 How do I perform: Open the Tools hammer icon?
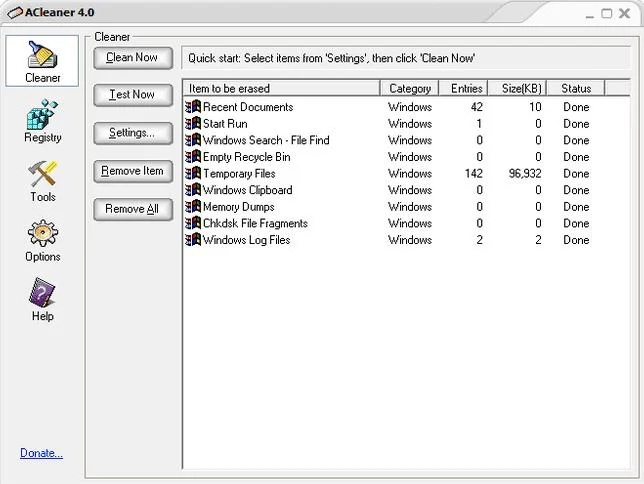click(42, 174)
